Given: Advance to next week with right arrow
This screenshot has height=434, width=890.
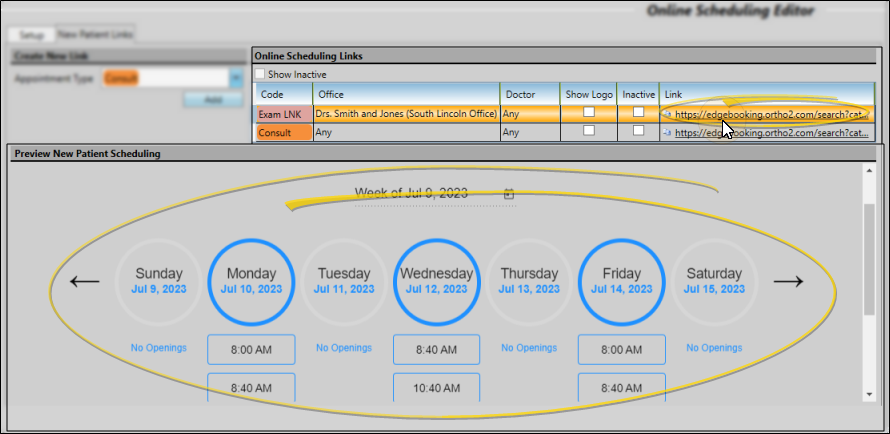Looking at the screenshot, I should [789, 281].
